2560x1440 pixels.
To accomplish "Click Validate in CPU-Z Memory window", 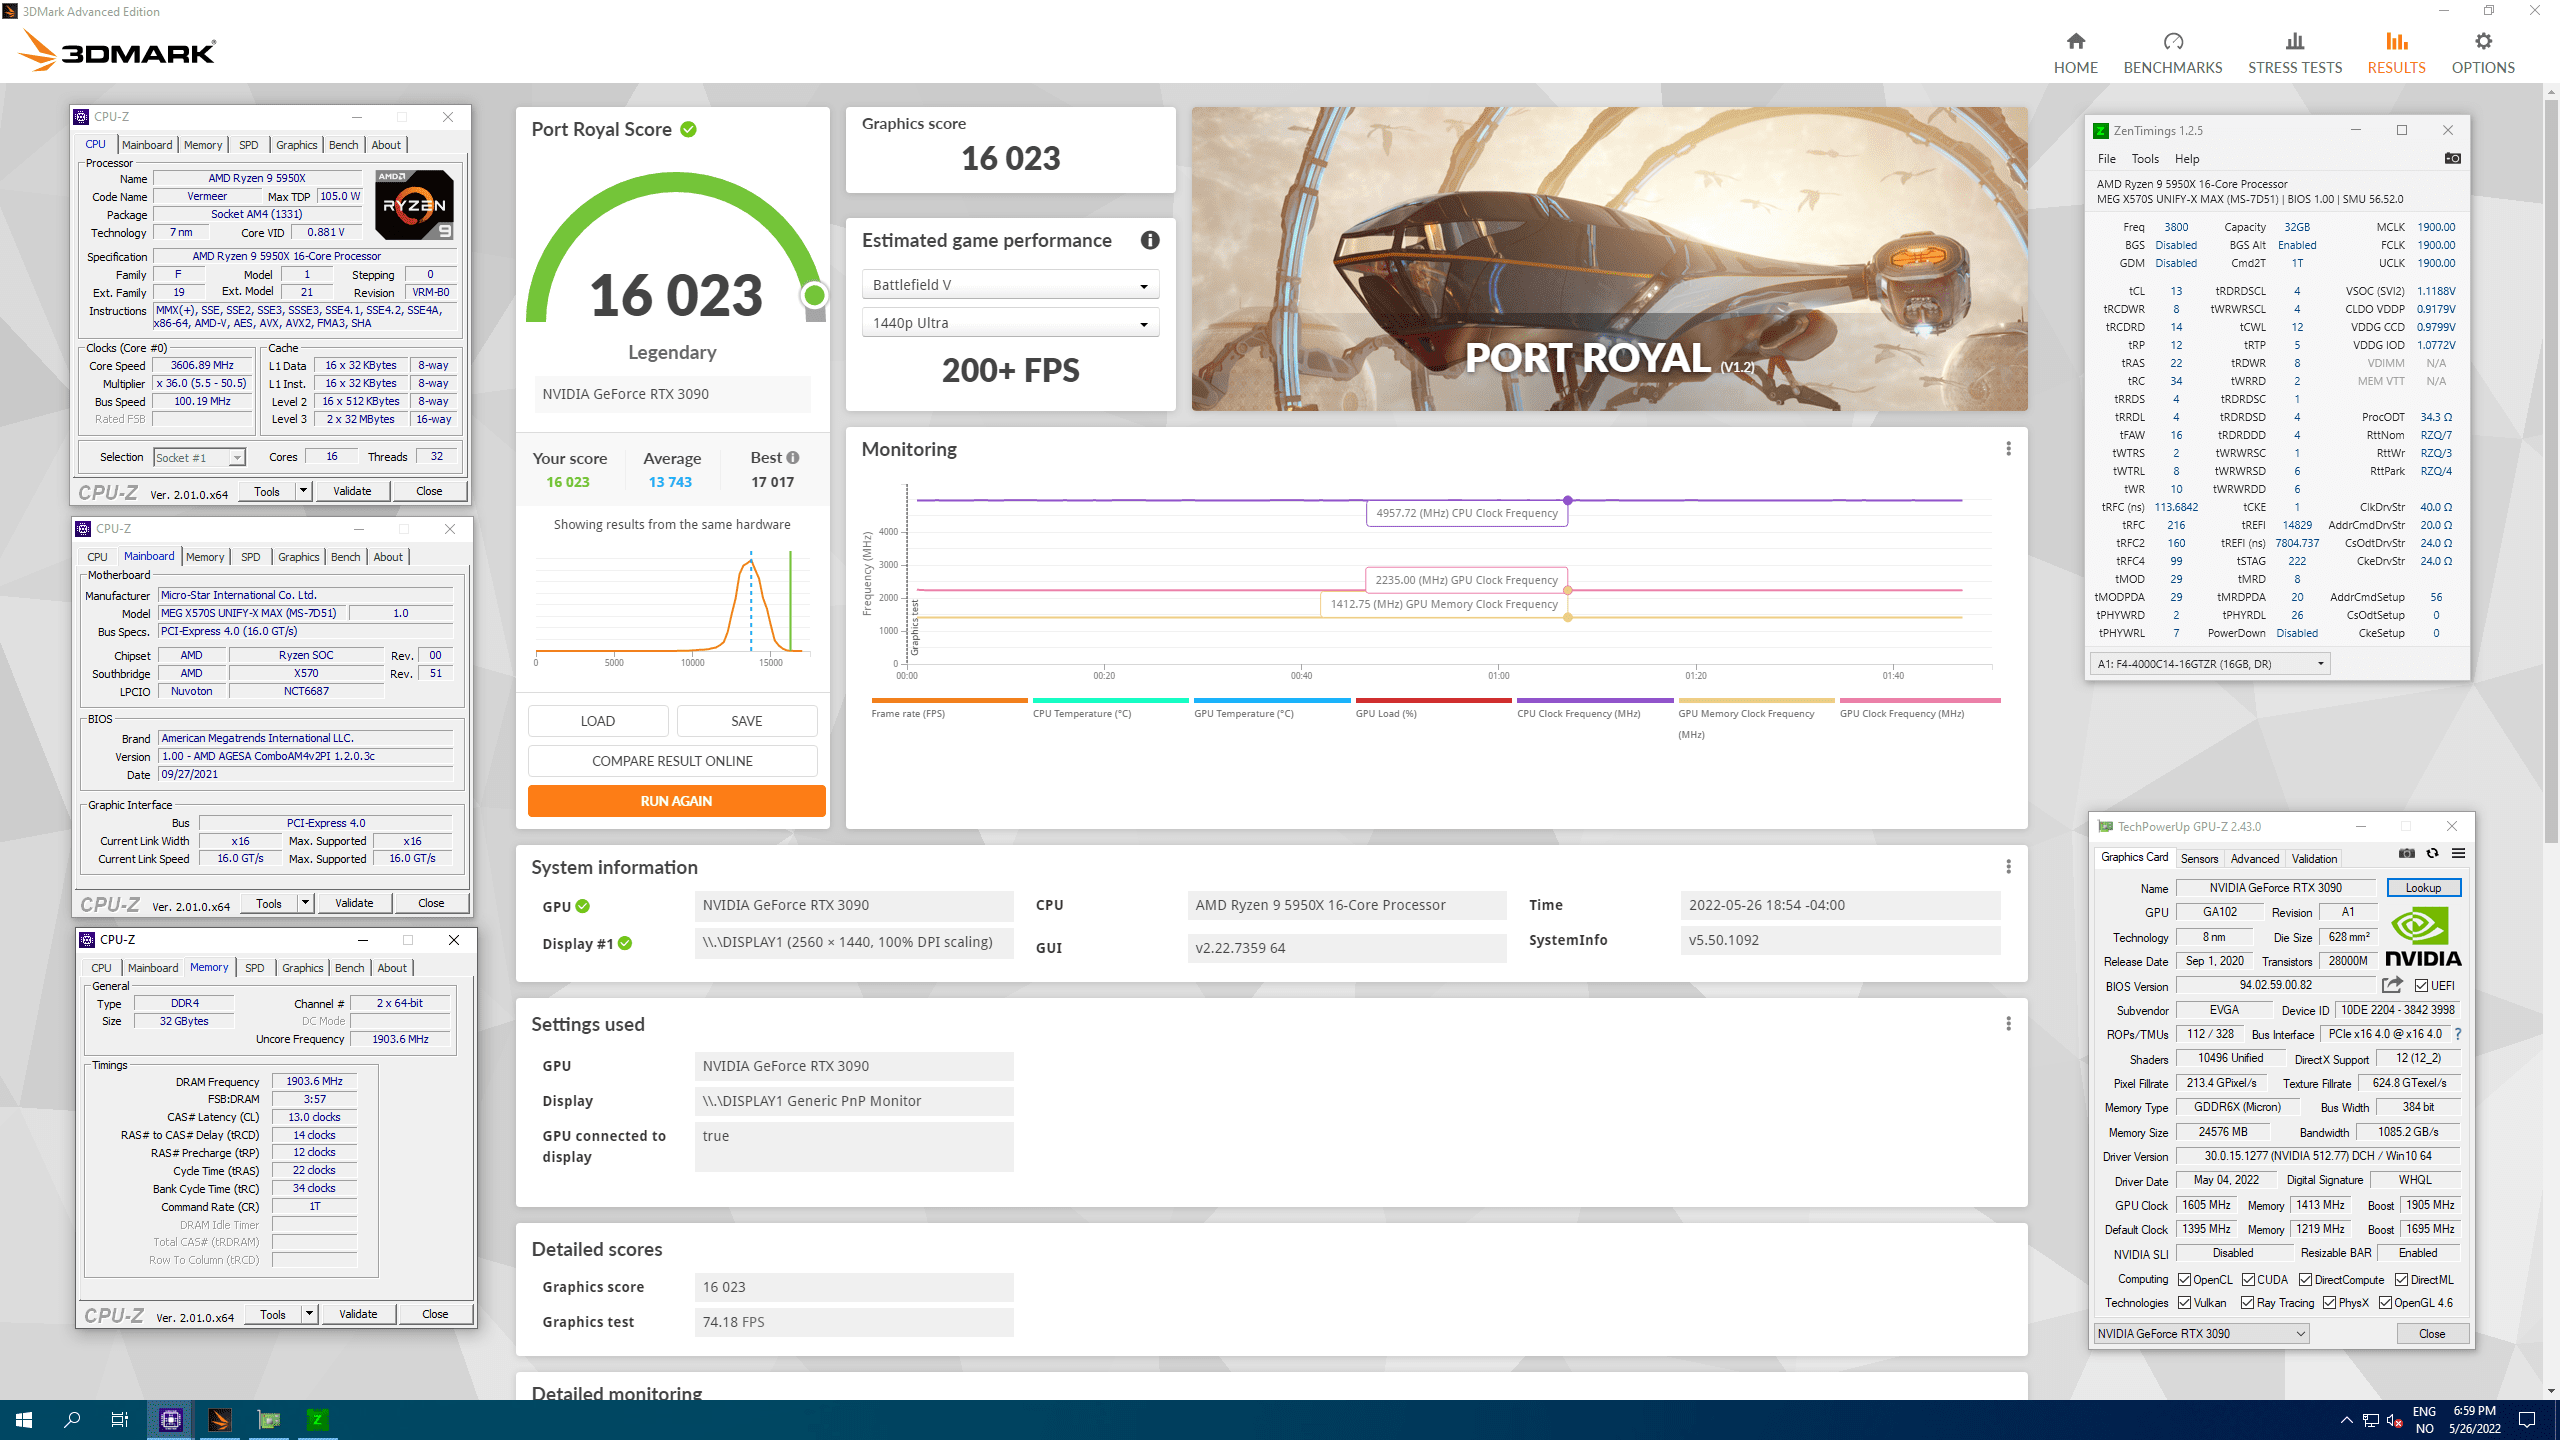I will [x=358, y=1314].
